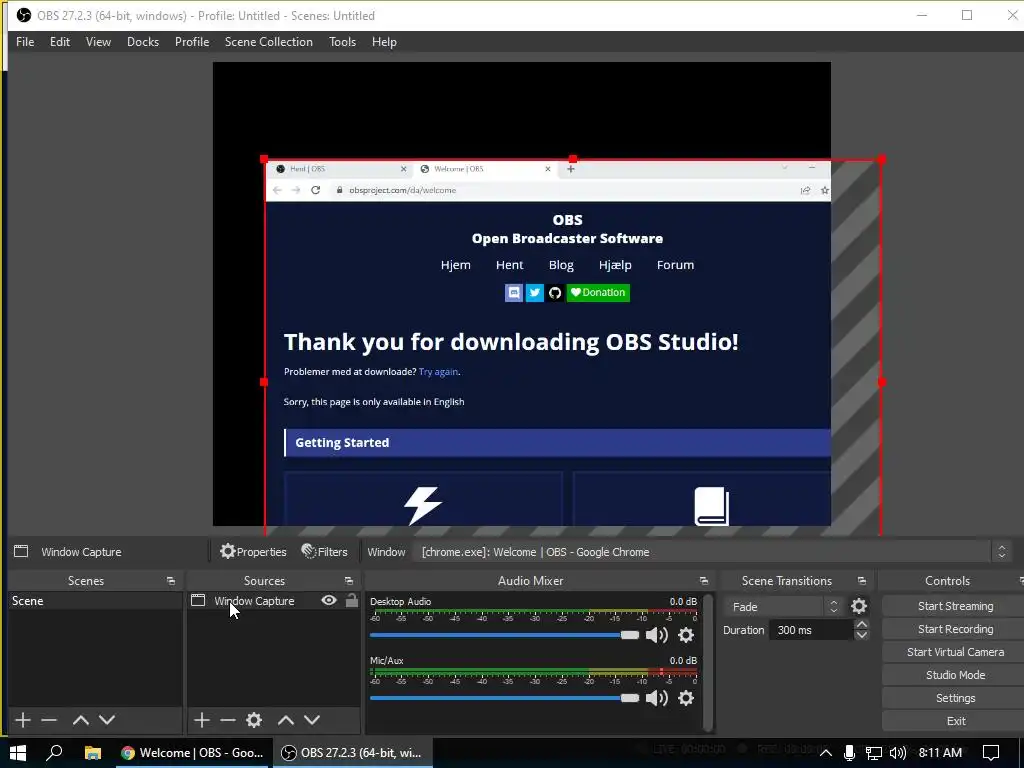Open source Properties with gear icon

point(253,552)
